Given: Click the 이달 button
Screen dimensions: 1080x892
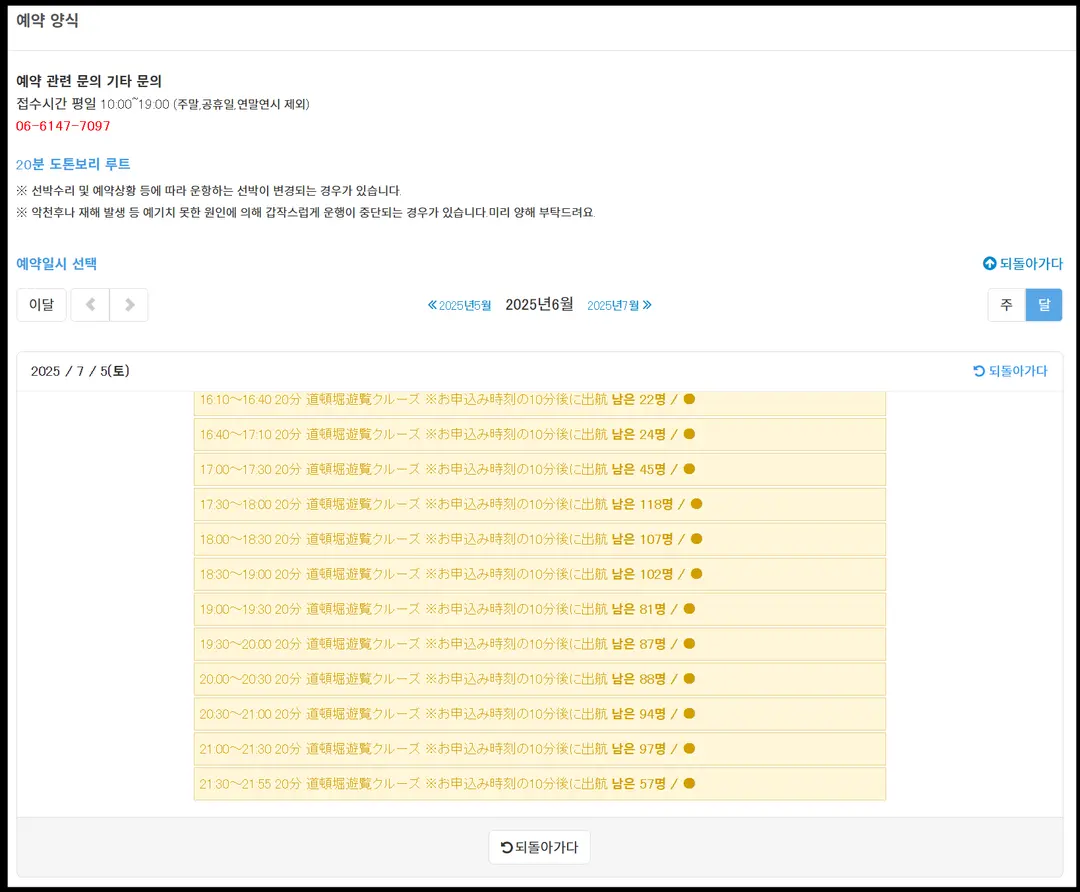Looking at the screenshot, I should [x=41, y=304].
